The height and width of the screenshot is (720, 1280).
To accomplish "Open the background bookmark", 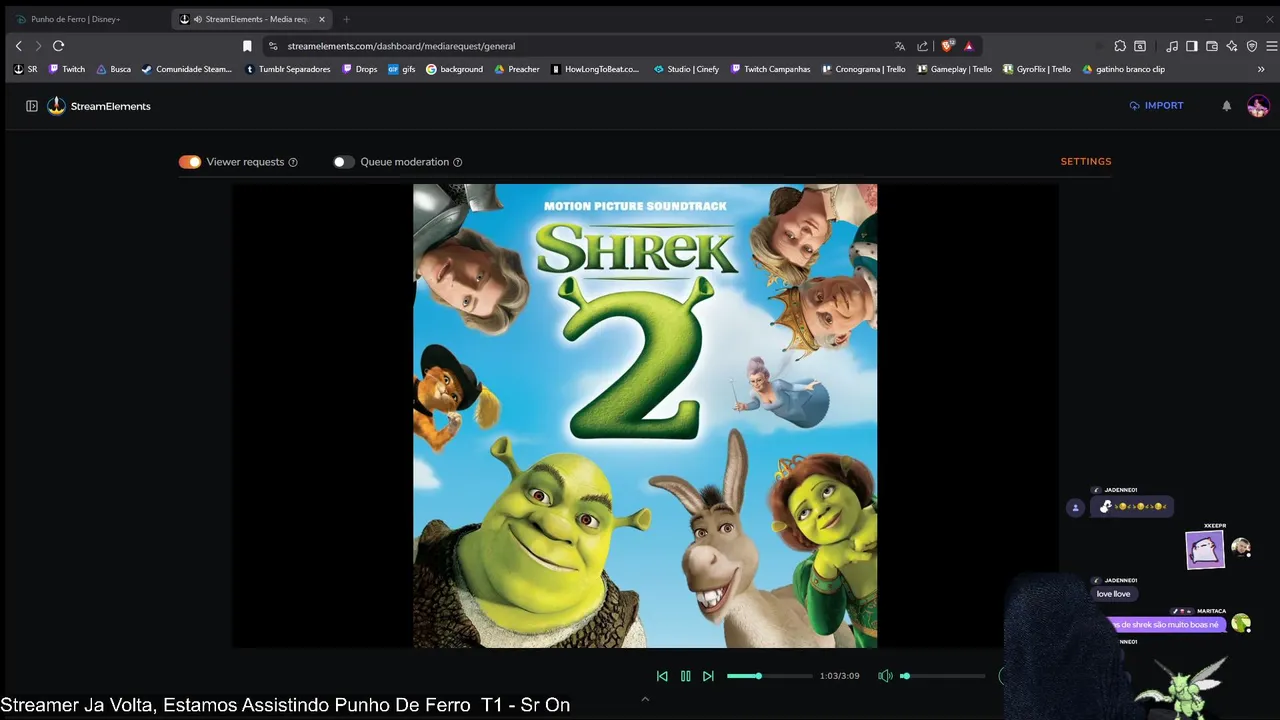I will [455, 69].
